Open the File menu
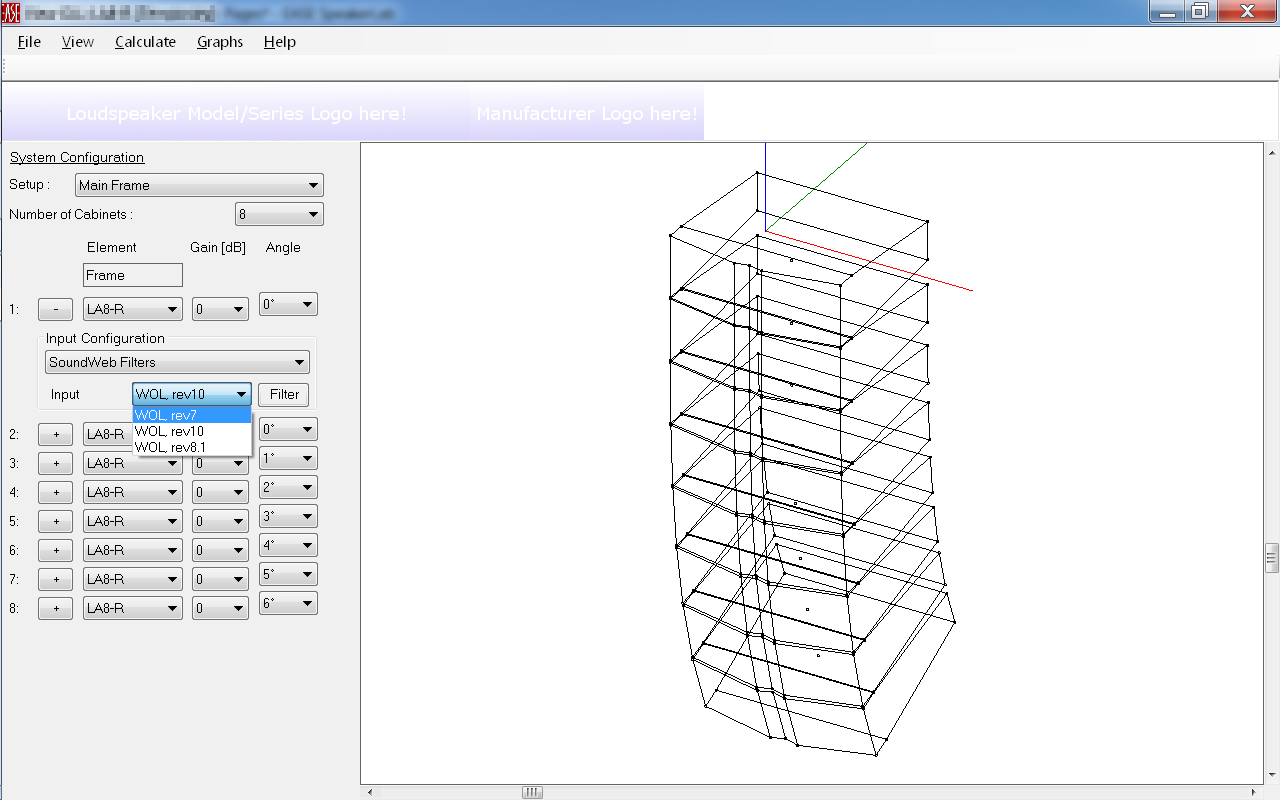Screen dimensions: 1280x800 (x=29, y=42)
